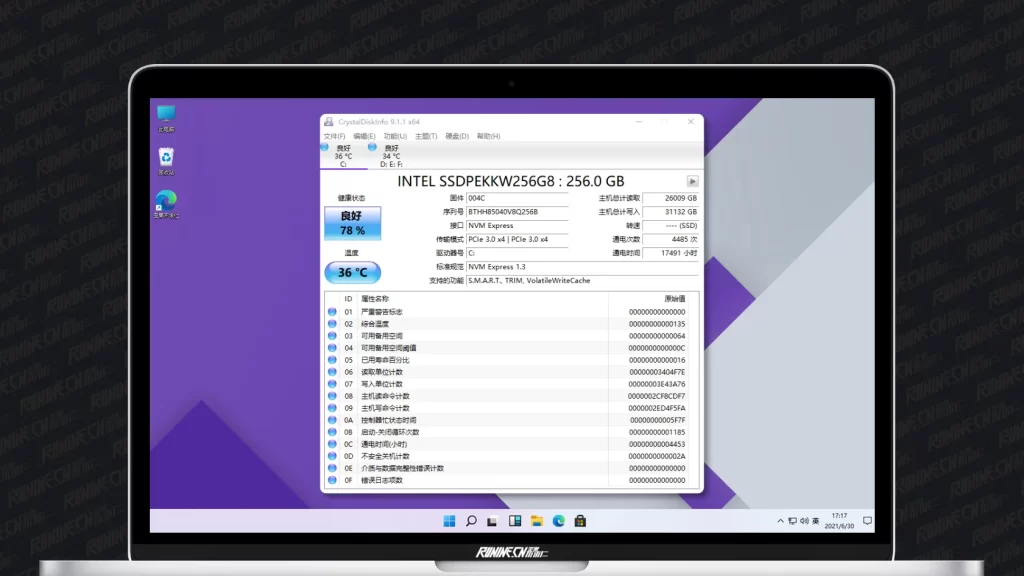Open Microsoft Store from the taskbar

[x=580, y=521]
